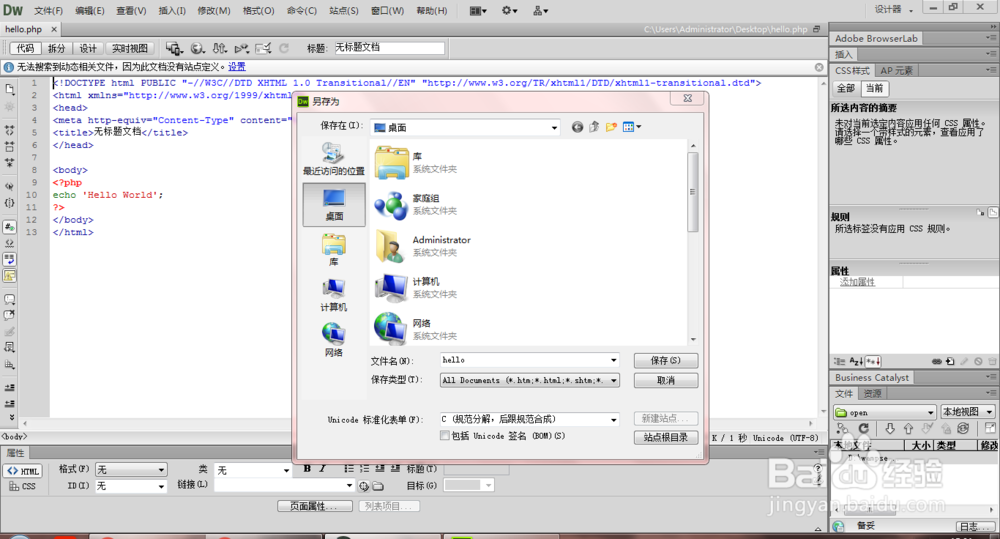Switch to the AP 元素 tab
Screen dimensions: 1000x539
click(896, 70)
